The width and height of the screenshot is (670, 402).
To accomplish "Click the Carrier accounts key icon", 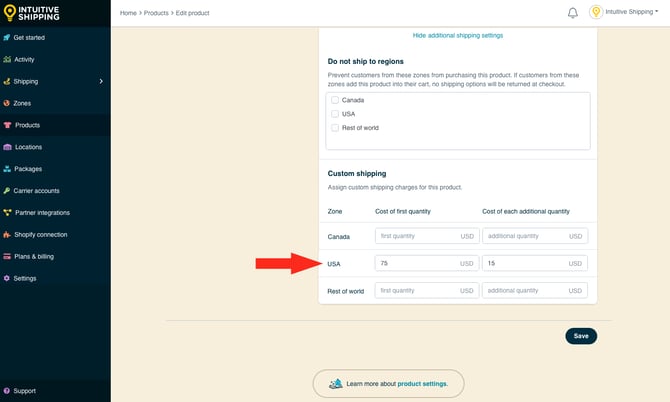I will point(7,190).
